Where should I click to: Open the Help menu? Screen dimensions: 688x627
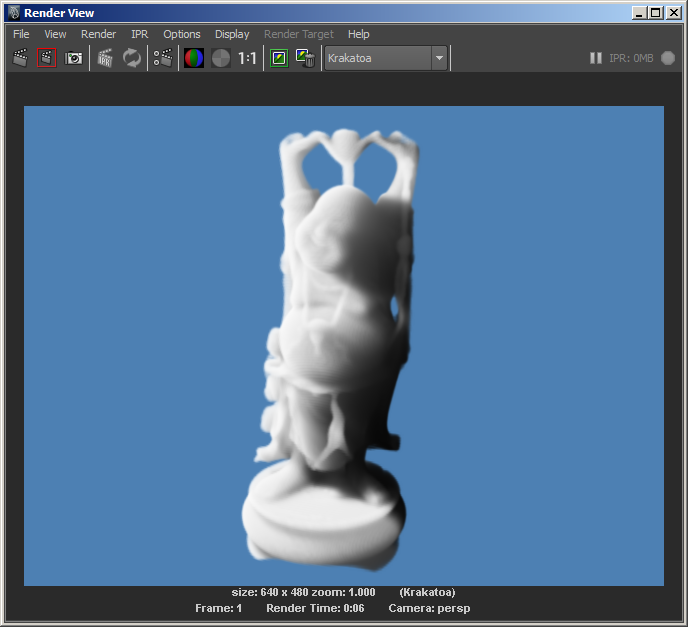point(358,34)
